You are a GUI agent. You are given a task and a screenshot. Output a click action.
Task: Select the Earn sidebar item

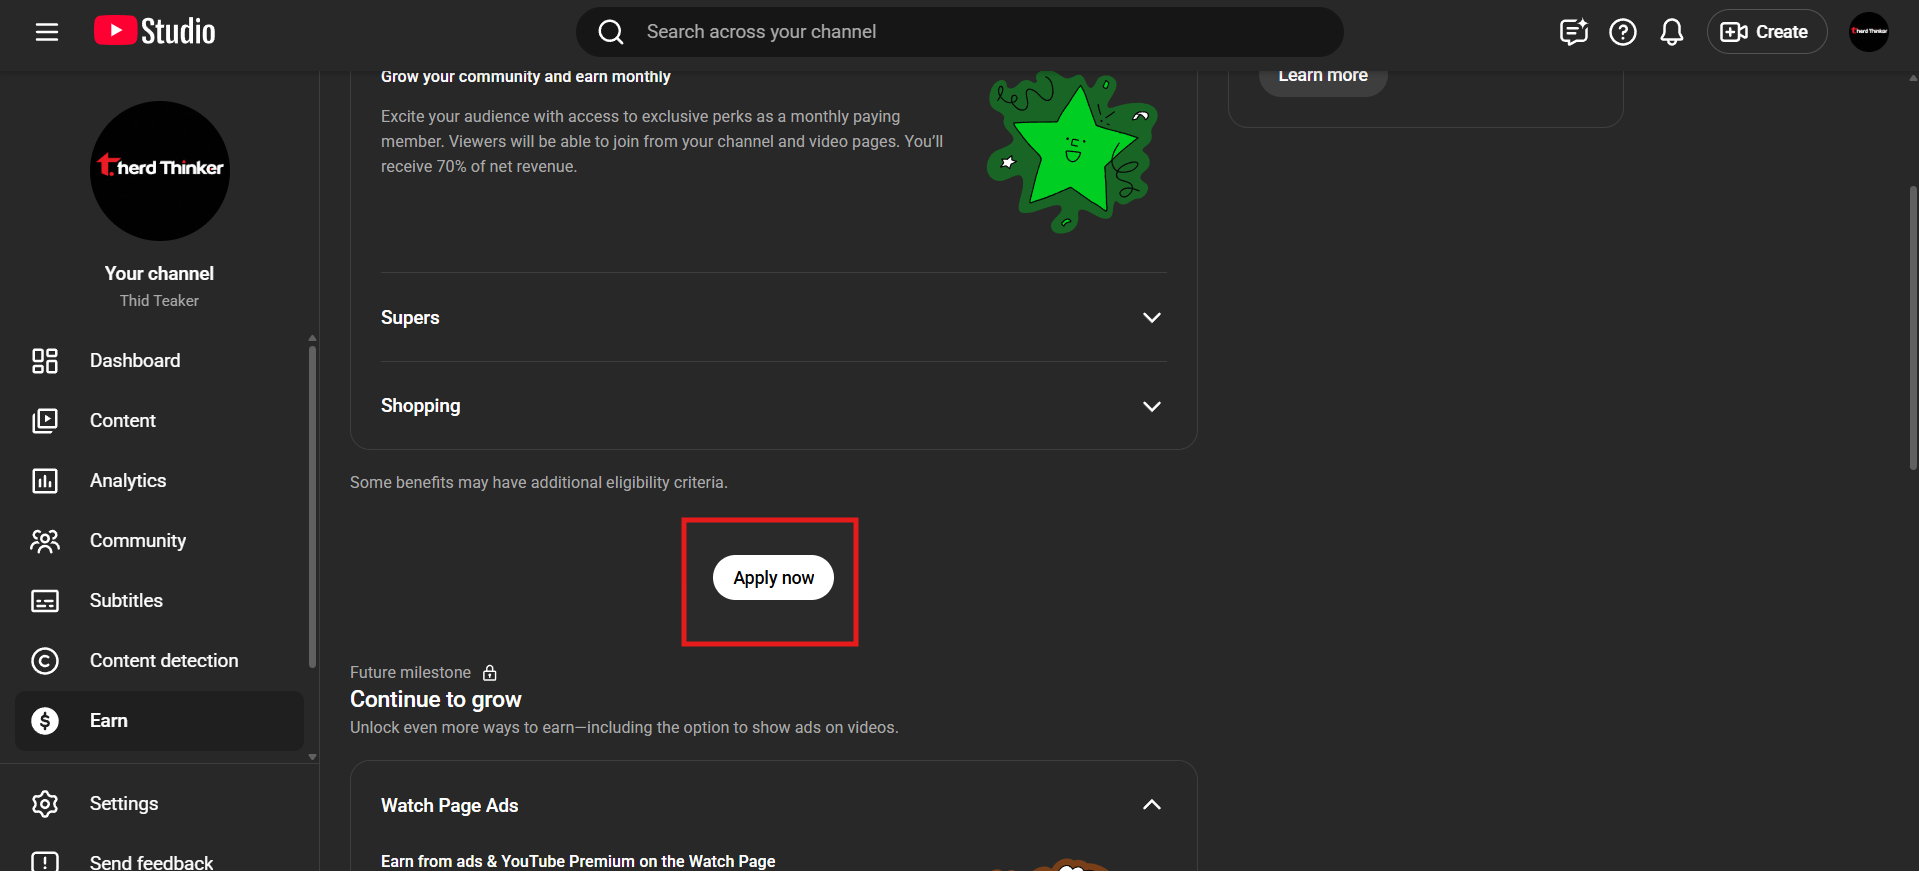click(109, 721)
